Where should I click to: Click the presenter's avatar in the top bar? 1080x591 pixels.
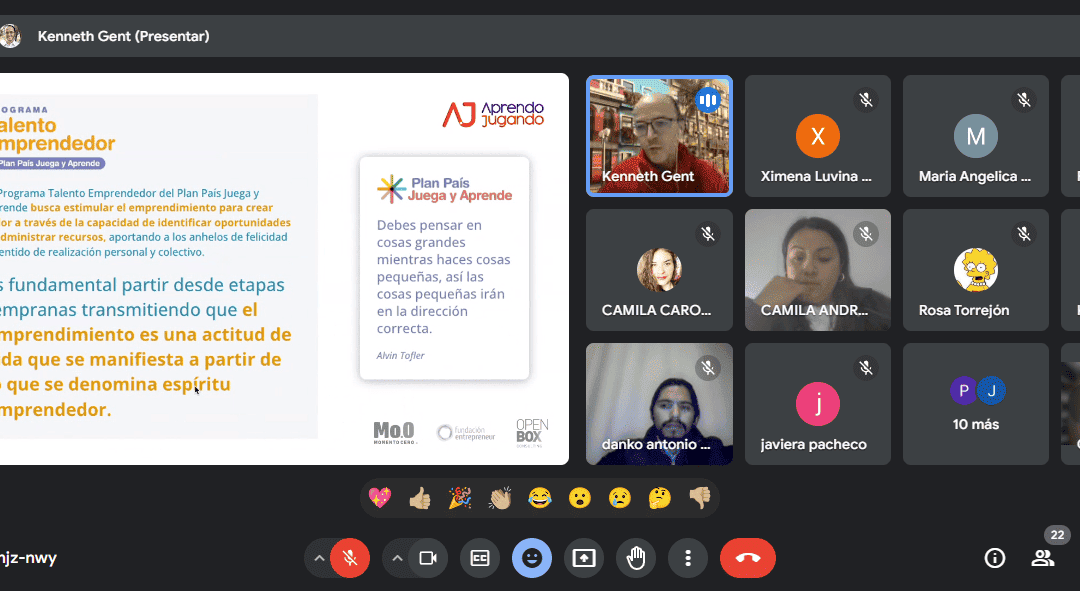[9, 36]
